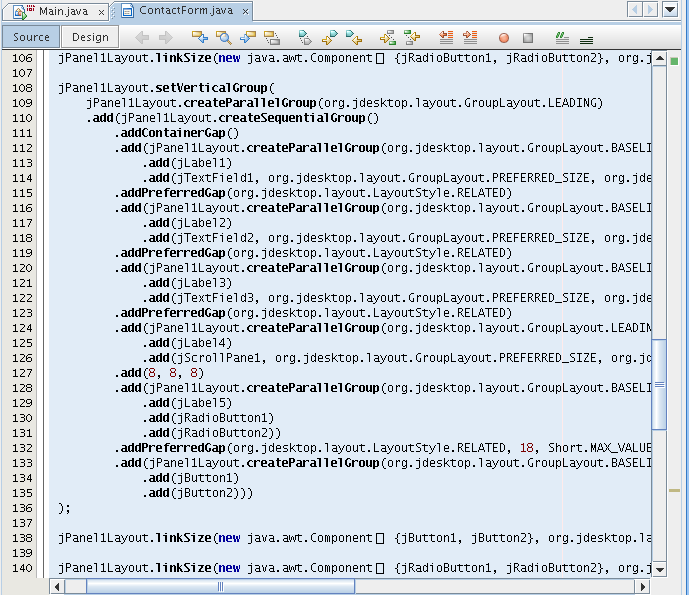Click the Stop Macro Recording square icon
Screen dimensions: 689x595
[528, 38]
